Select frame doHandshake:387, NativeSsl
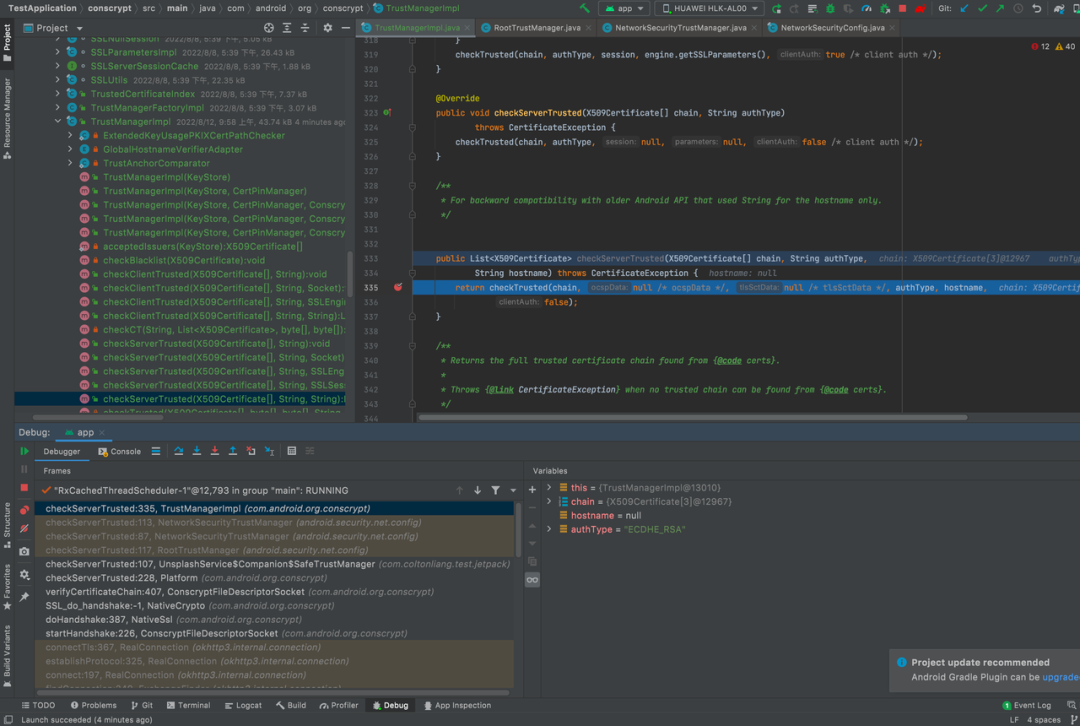 [x=274, y=619]
